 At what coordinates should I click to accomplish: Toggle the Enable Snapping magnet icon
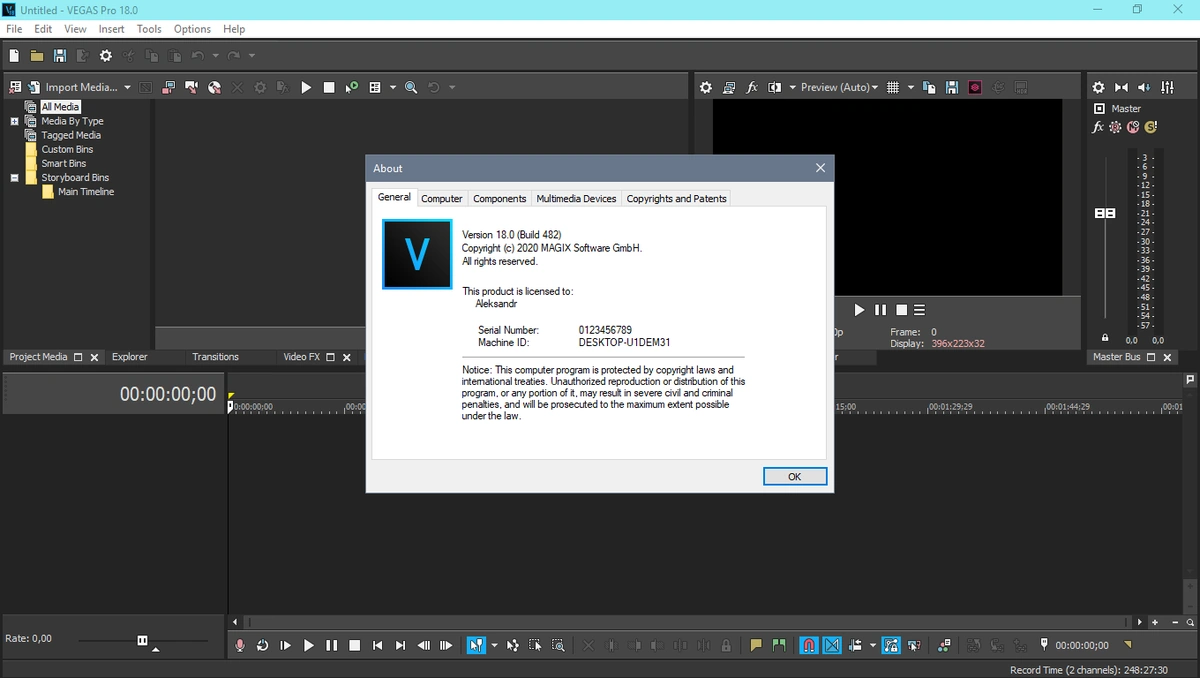(809, 646)
